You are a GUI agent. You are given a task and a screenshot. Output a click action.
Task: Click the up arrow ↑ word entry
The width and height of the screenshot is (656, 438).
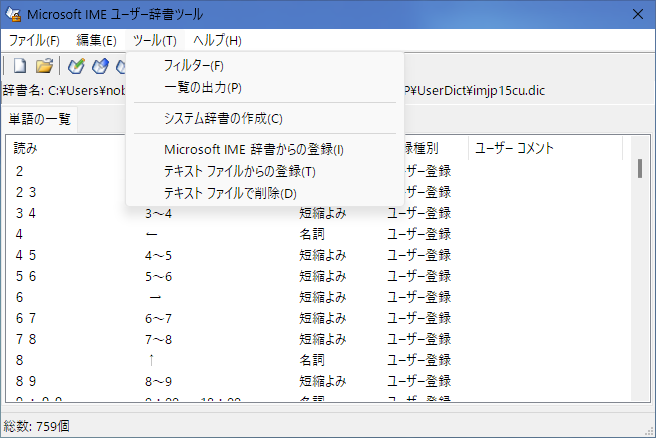tap(151, 360)
